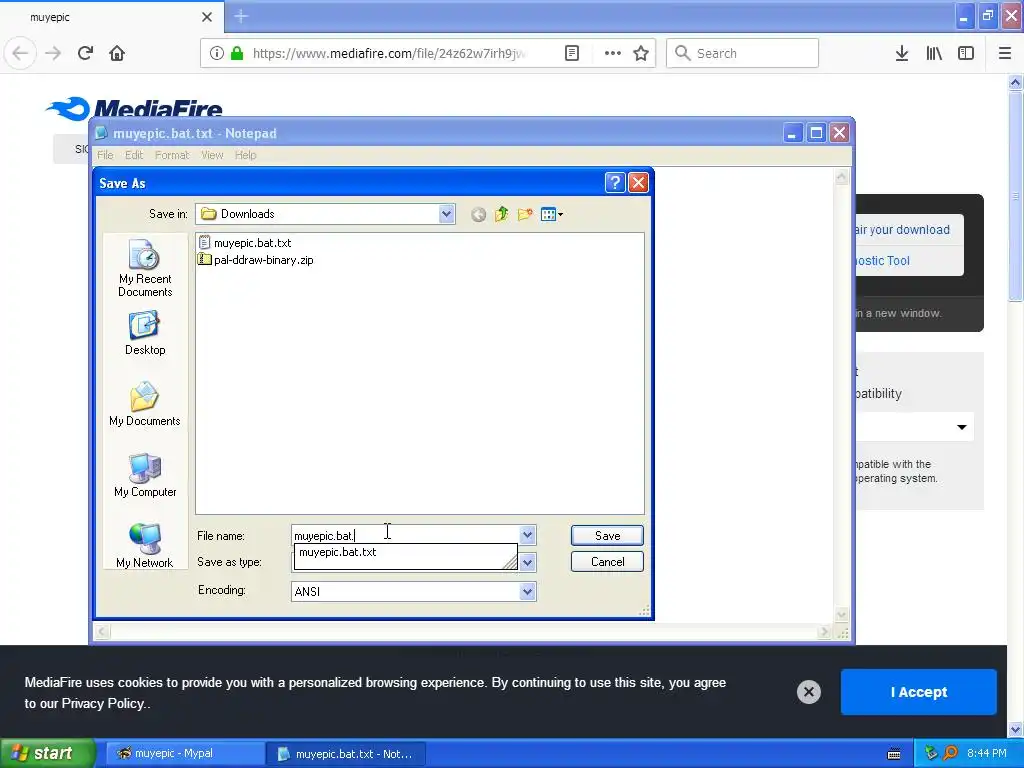Open a new browser tab
Viewport: 1024px width, 768px height.
coord(241,16)
